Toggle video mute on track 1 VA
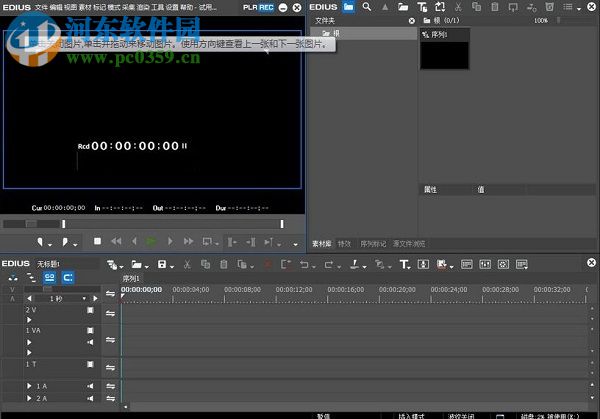The height and width of the screenshot is (419, 600). (x=90, y=330)
